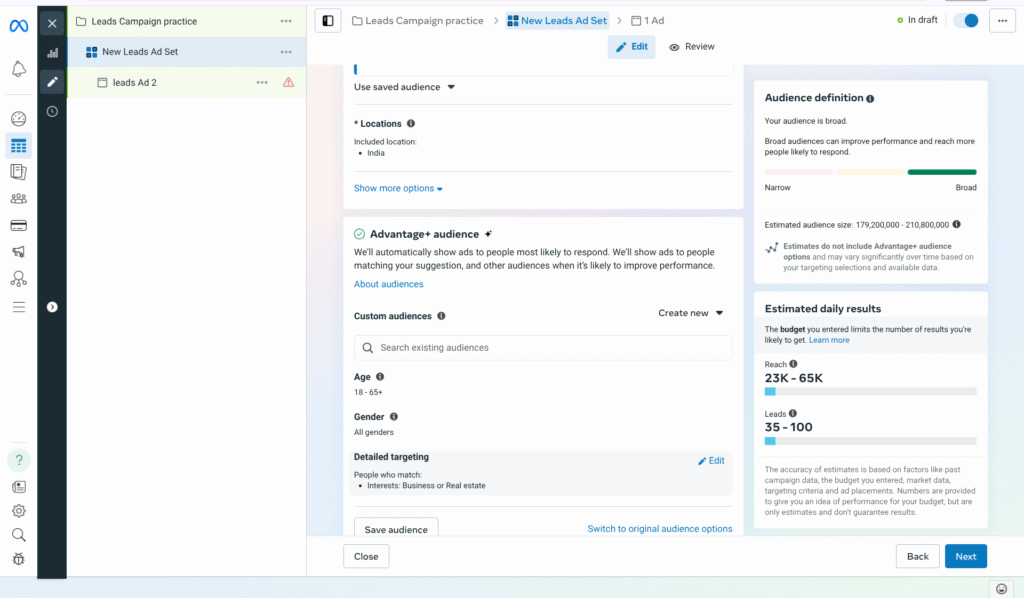The width and height of the screenshot is (1024, 598).
Task: Open the megaphone advertising settings icon
Action: 18,252
